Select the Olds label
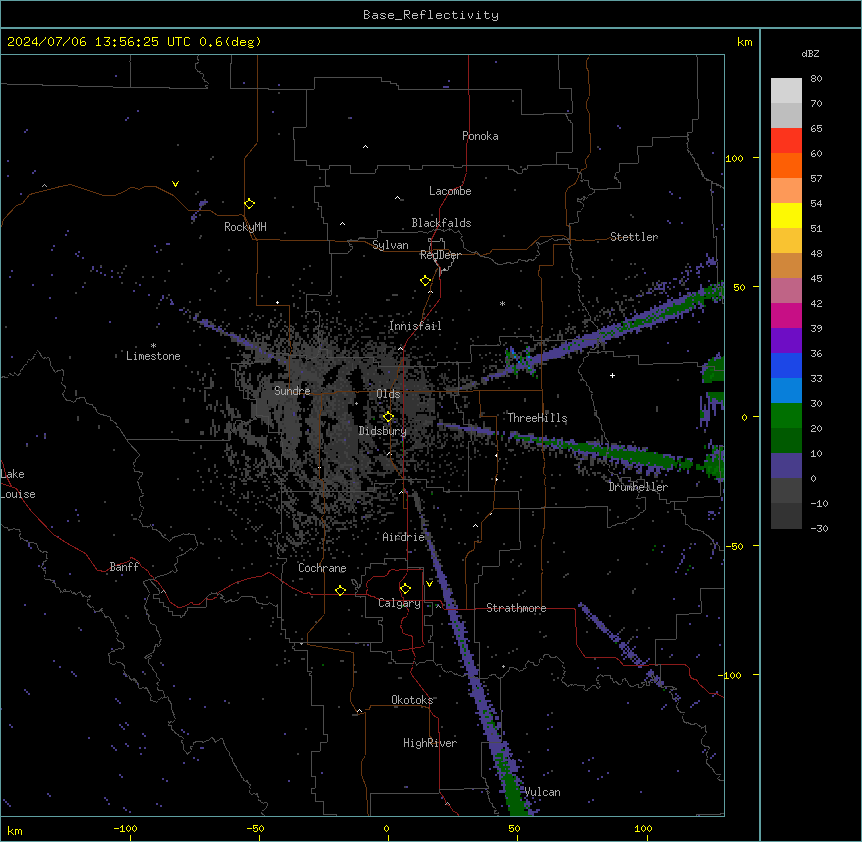Image resolution: width=862 pixels, height=842 pixels. pyautogui.click(x=388, y=394)
